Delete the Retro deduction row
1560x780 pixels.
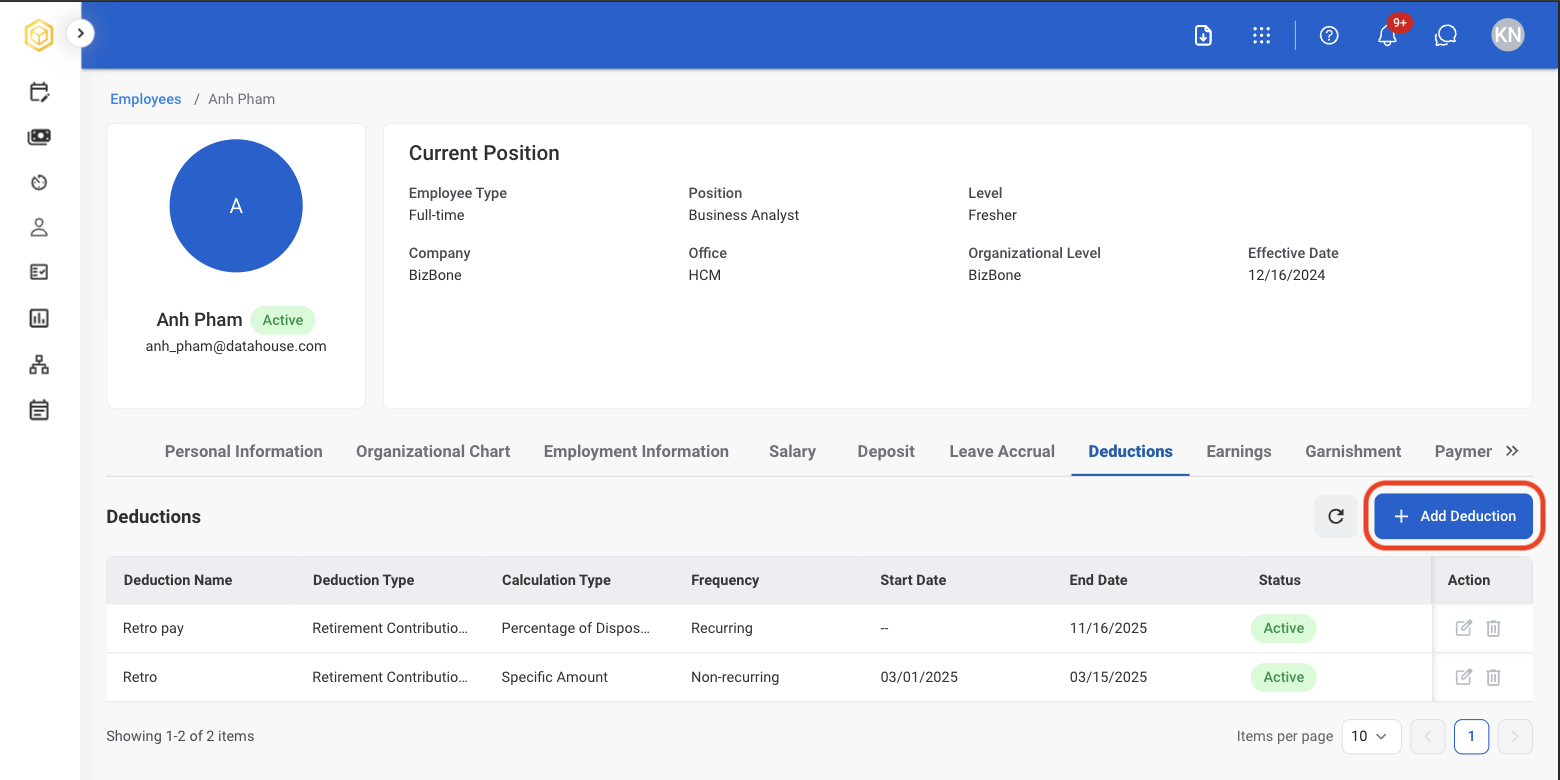(1493, 677)
